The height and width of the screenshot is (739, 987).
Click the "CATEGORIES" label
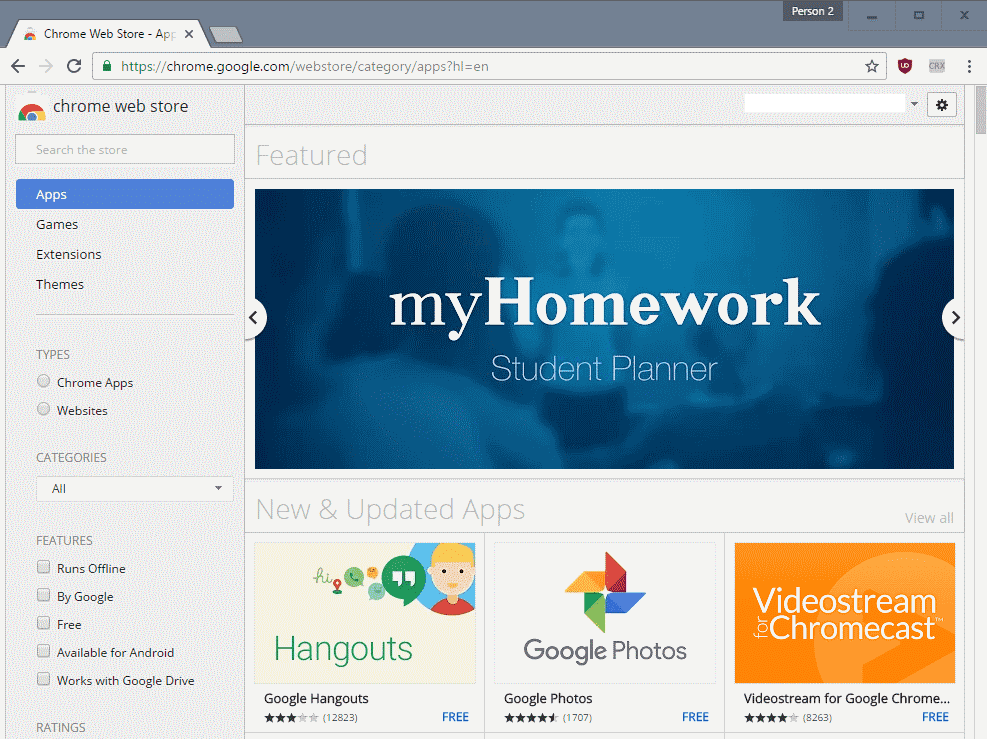tap(71, 458)
